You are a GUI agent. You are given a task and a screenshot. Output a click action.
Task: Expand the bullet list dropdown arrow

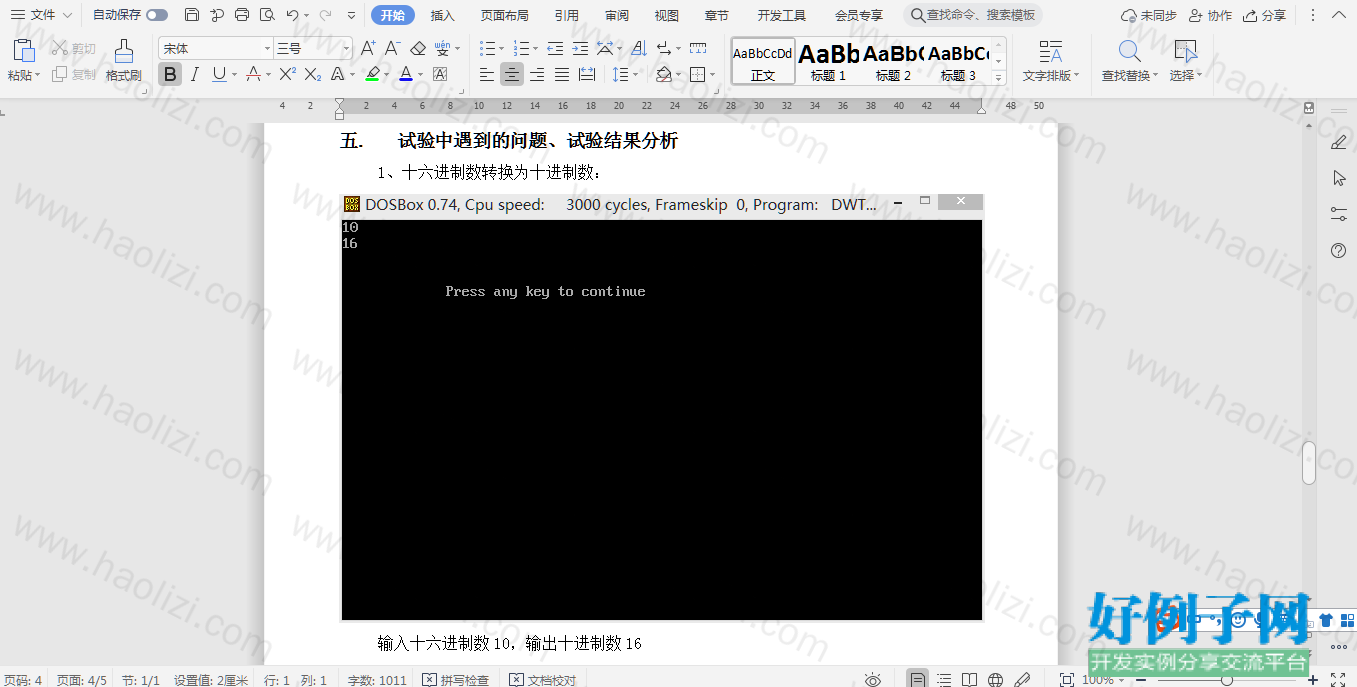coord(503,49)
